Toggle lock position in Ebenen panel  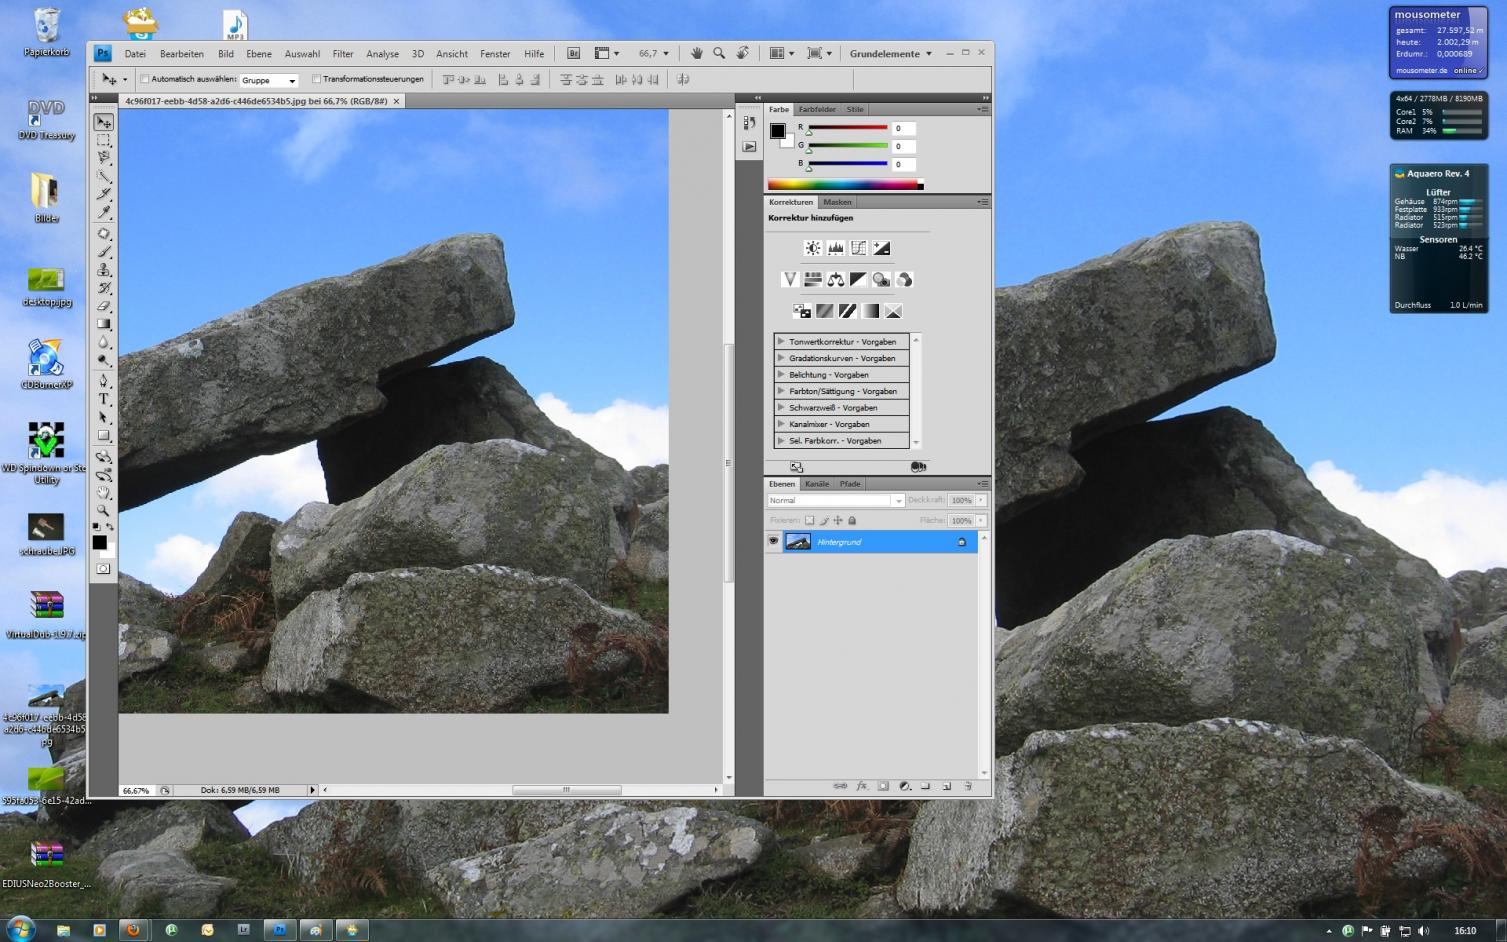click(838, 520)
